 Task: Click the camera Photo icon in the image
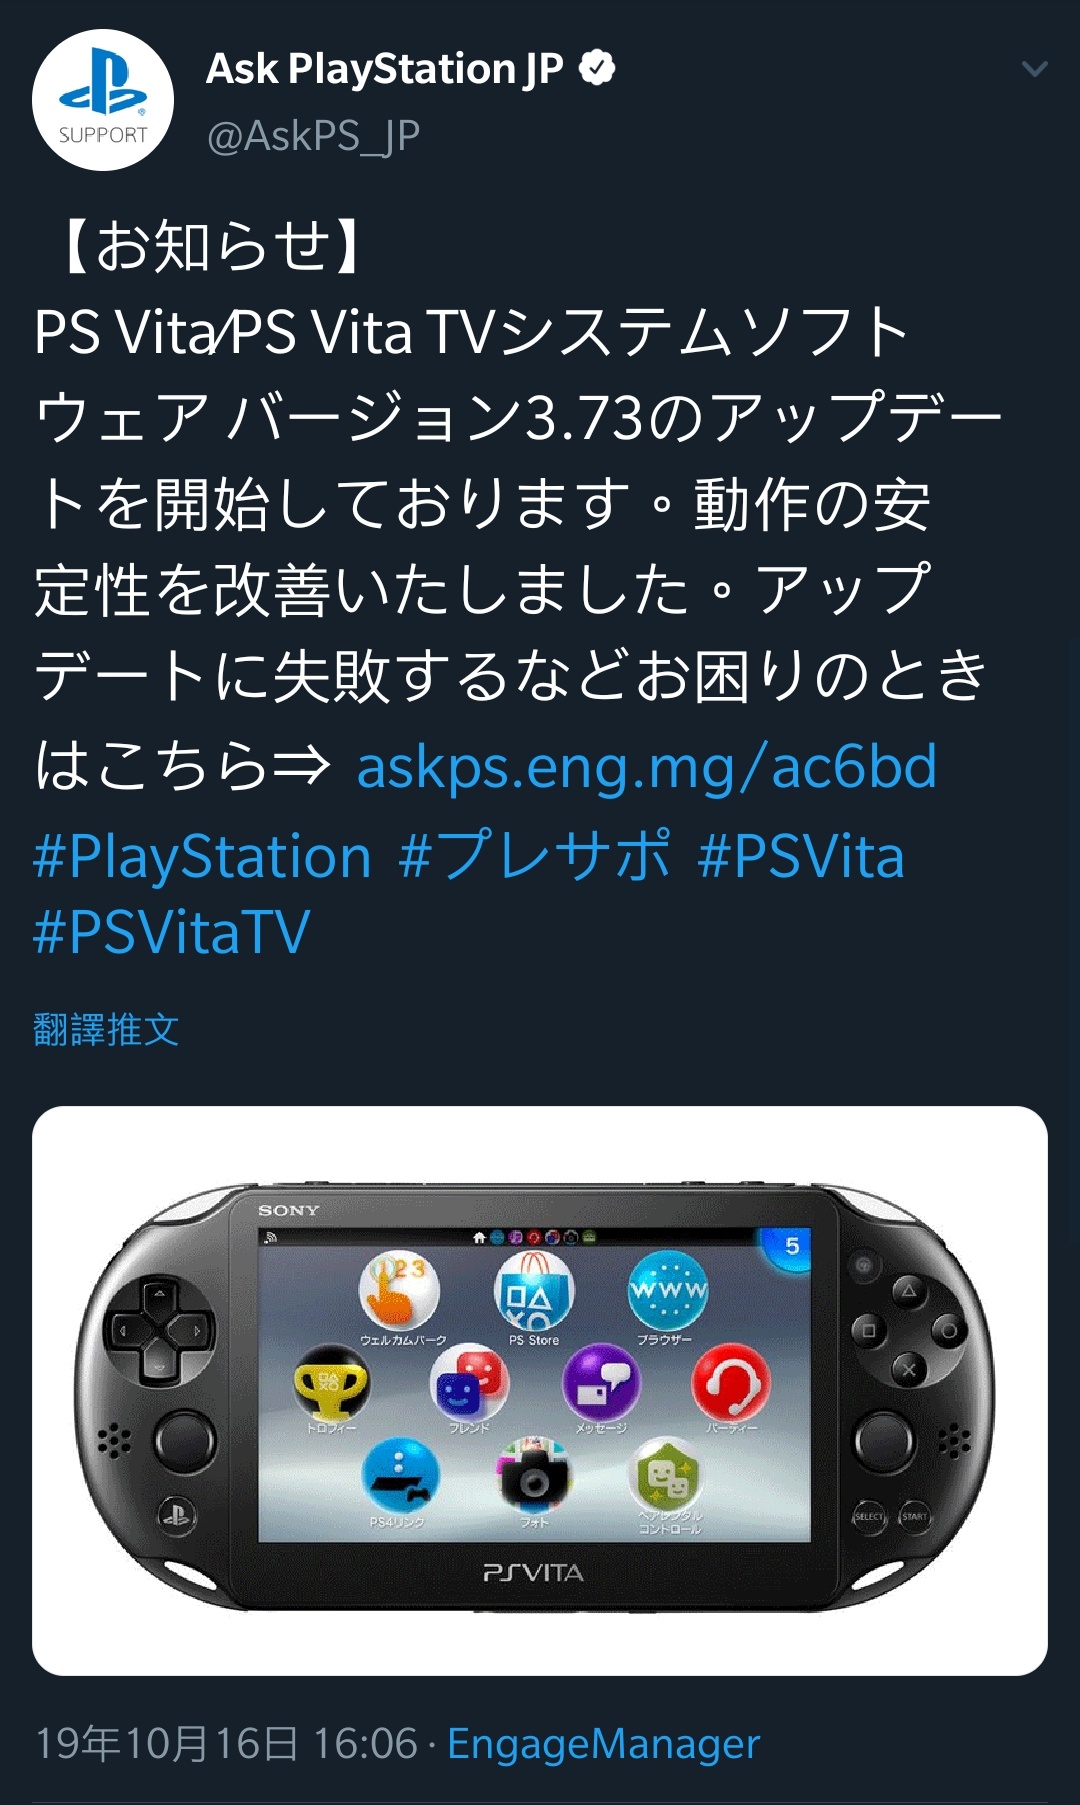click(534, 1476)
